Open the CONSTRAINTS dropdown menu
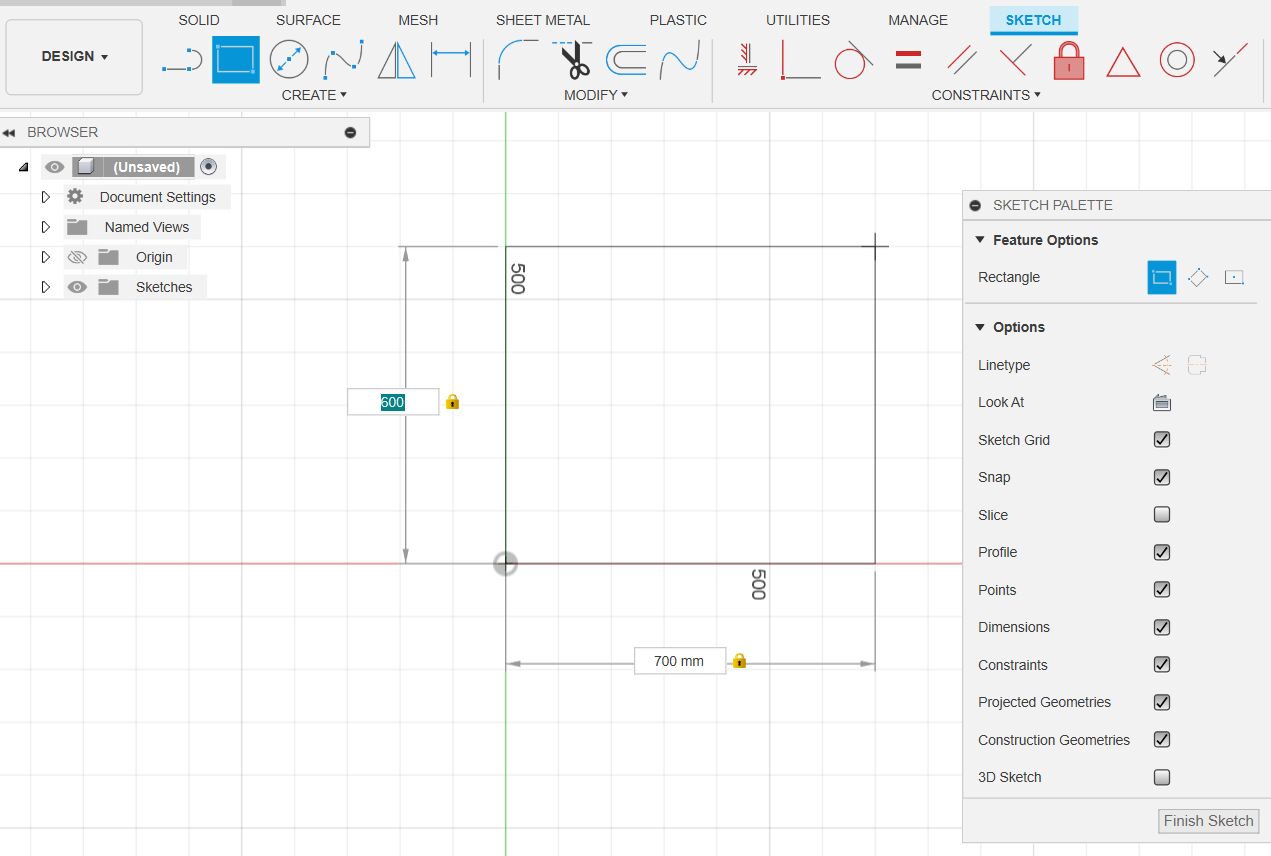The image size is (1271, 856). pos(986,95)
